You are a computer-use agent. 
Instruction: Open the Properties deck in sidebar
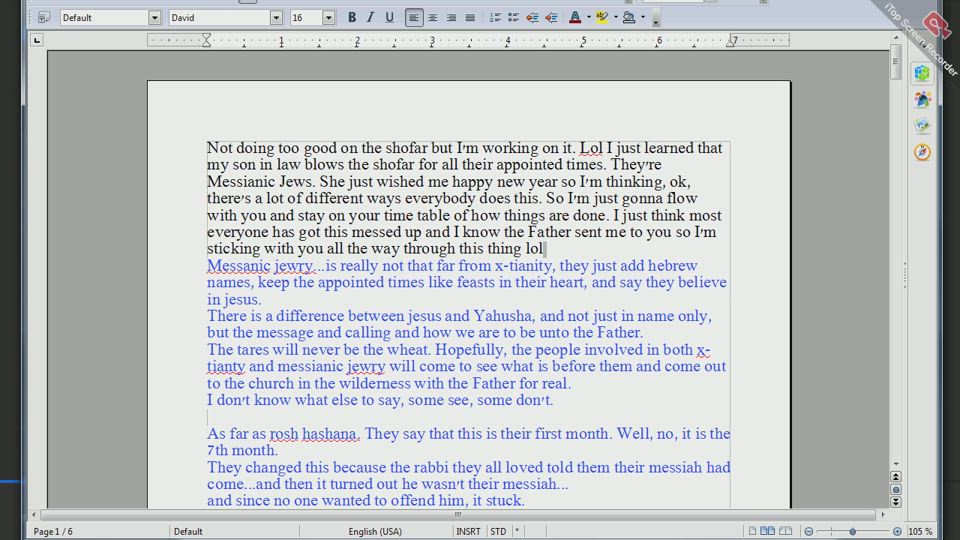[922, 73]
